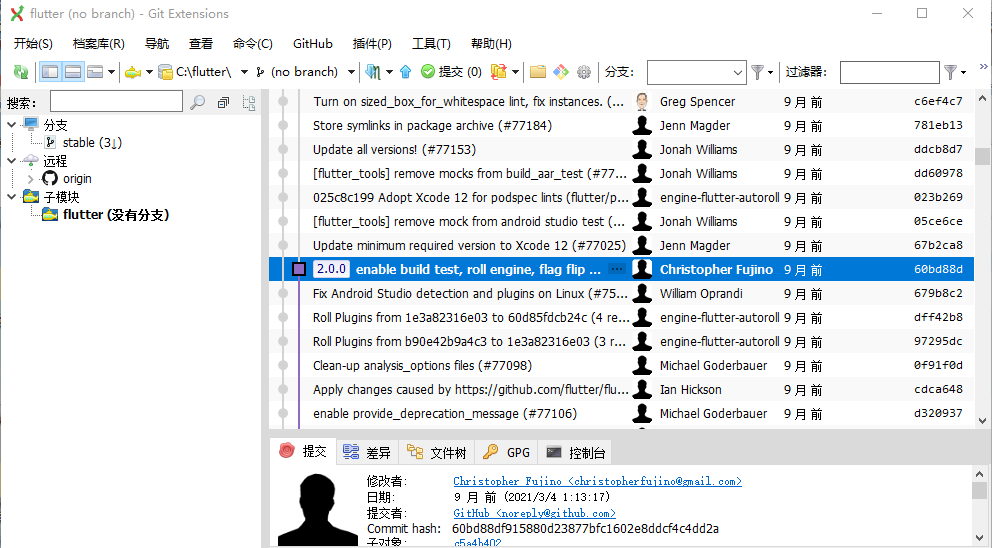Click the magnifier search icon
The image size is (992, 548).
(198, 102)
